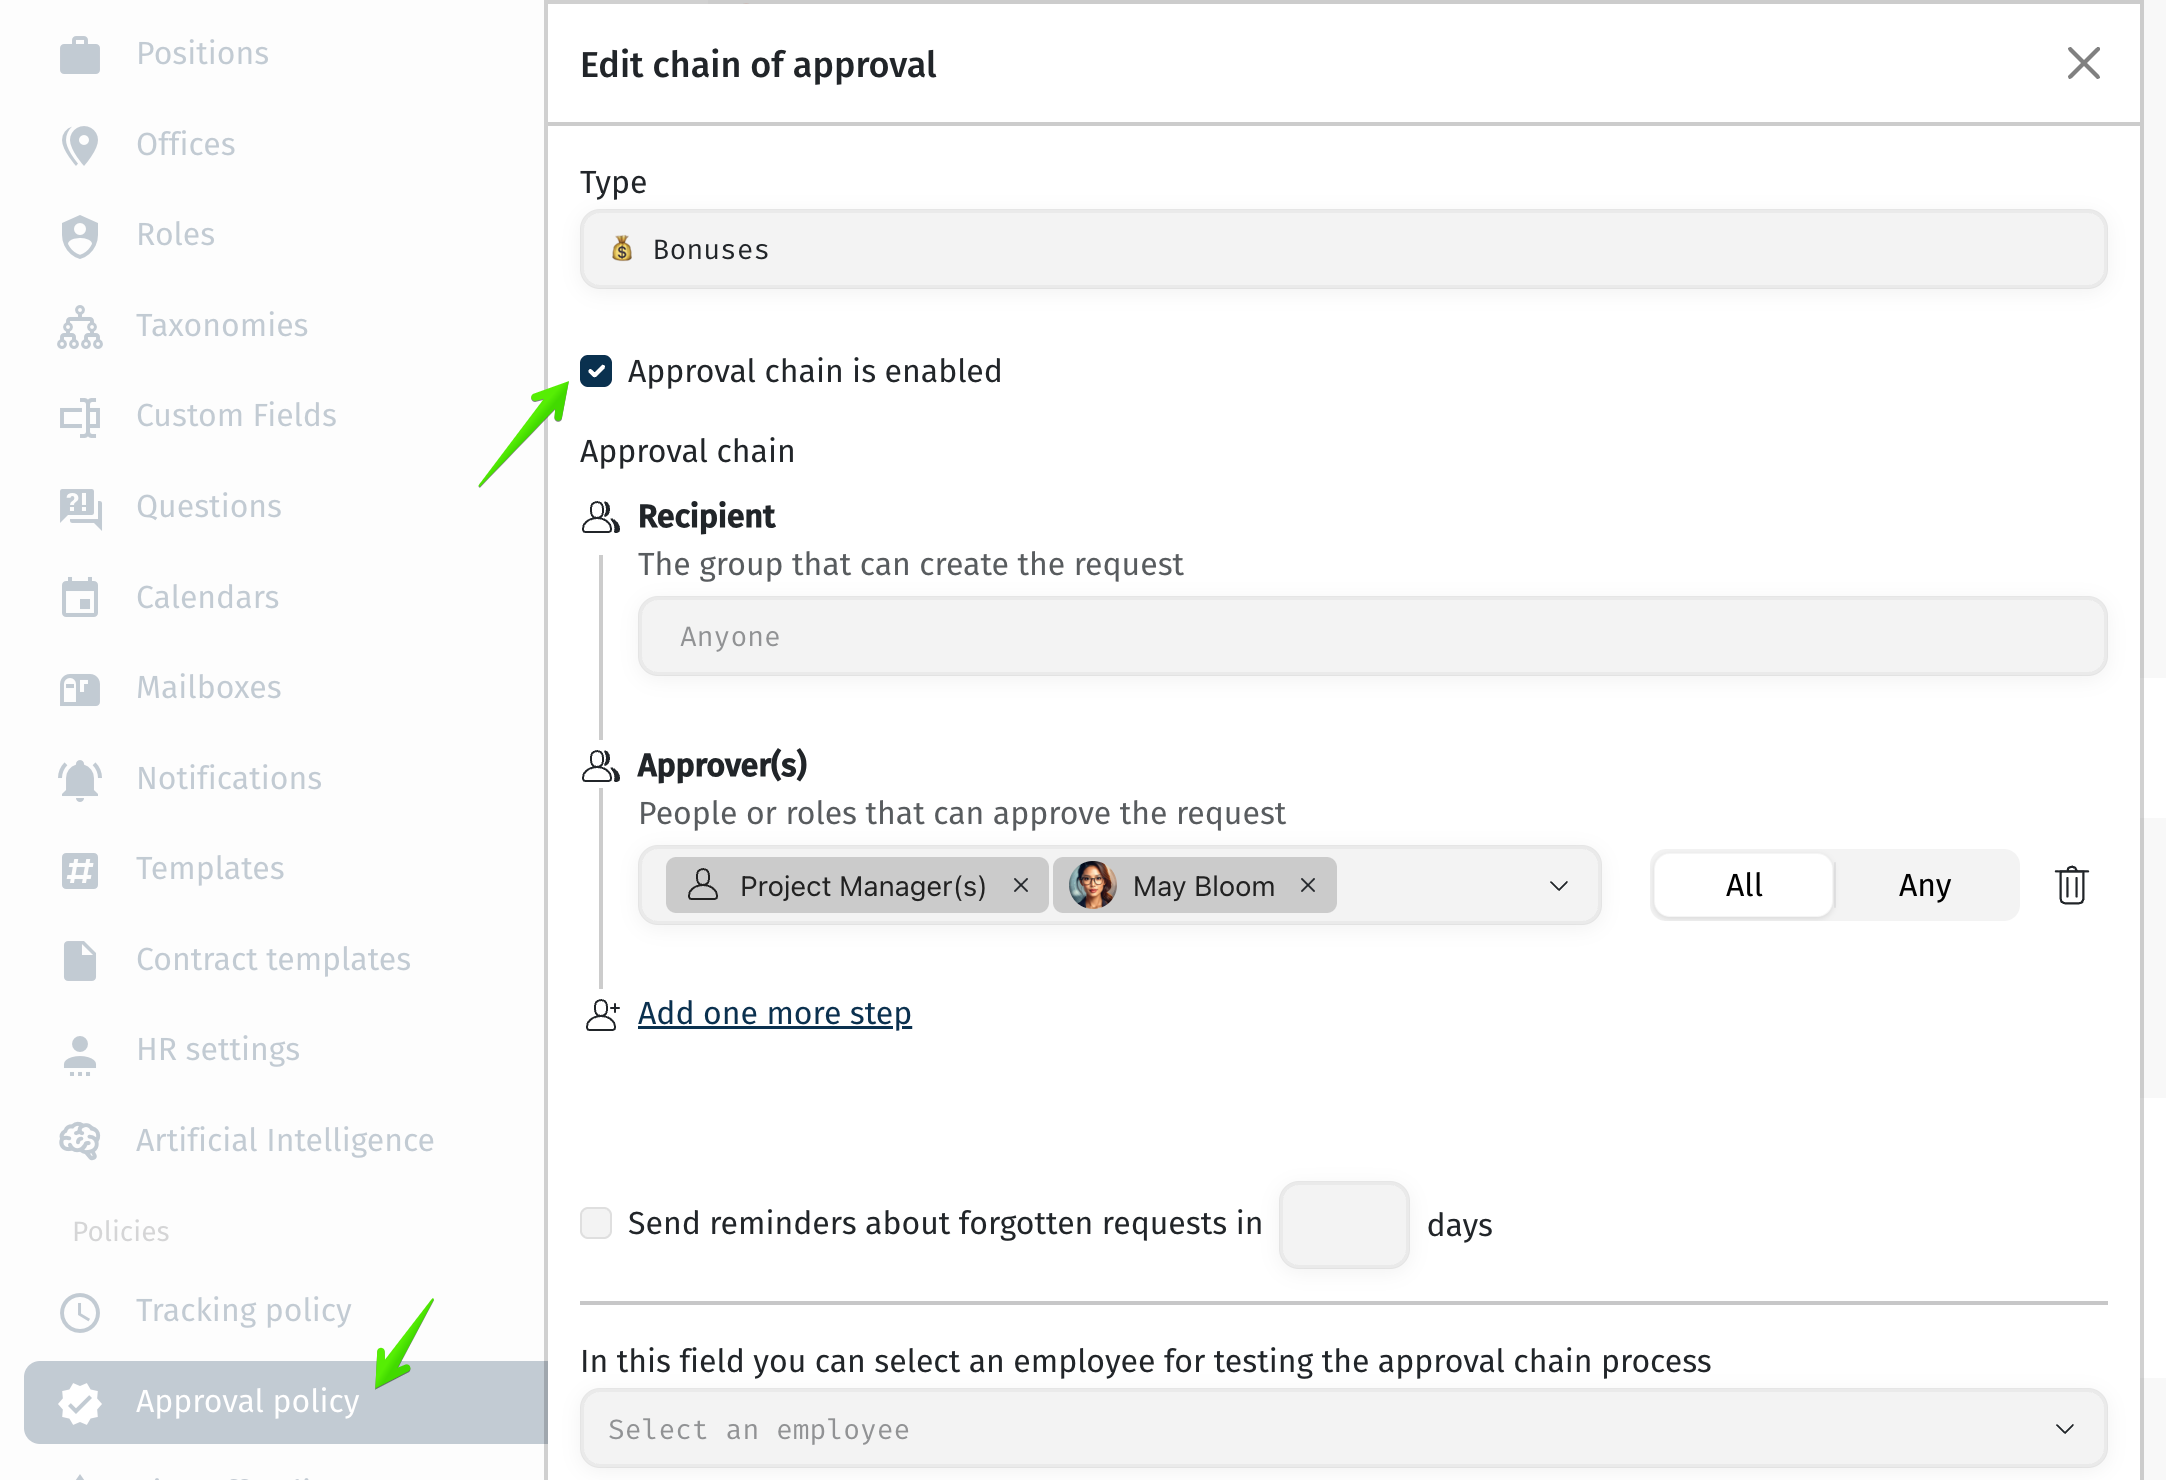Go to Contract templates section
Image resolution: width=2166 pixels, height=1480 pixels.
pyautogui.click(x=273, y=960)
